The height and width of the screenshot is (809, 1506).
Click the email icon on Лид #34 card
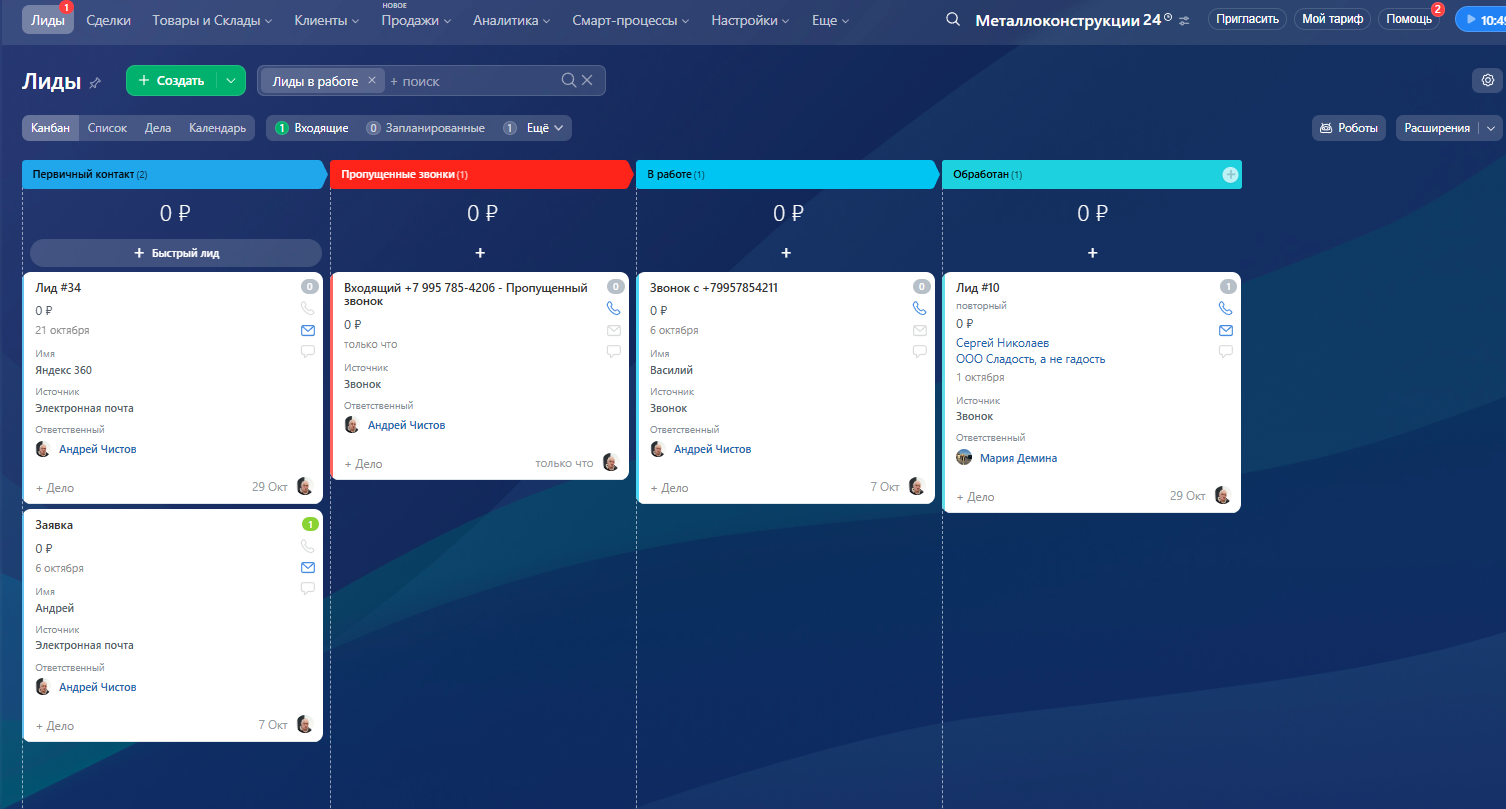coord(308,330)
